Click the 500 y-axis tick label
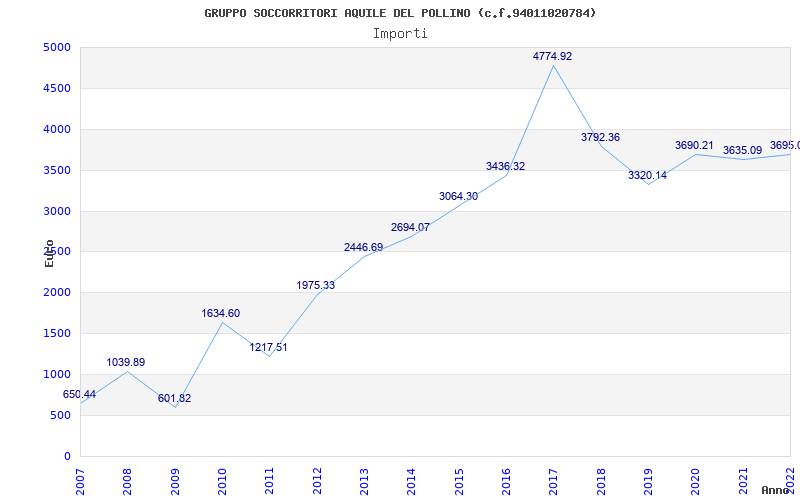This screenshot has height=500, width=800. (x=60, y=415)
